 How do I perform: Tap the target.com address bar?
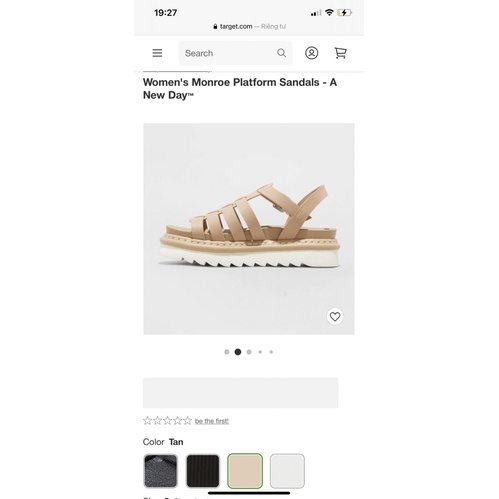pyautogui.click(x=249, y=26)
